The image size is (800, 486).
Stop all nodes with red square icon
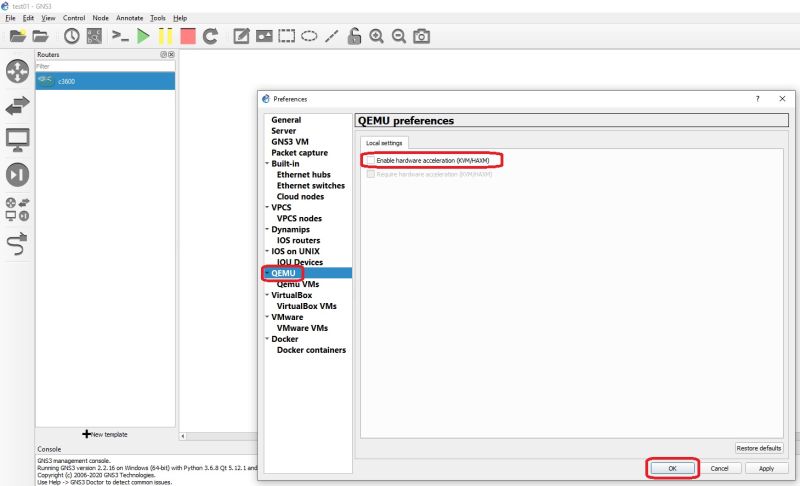click(188, 36)
